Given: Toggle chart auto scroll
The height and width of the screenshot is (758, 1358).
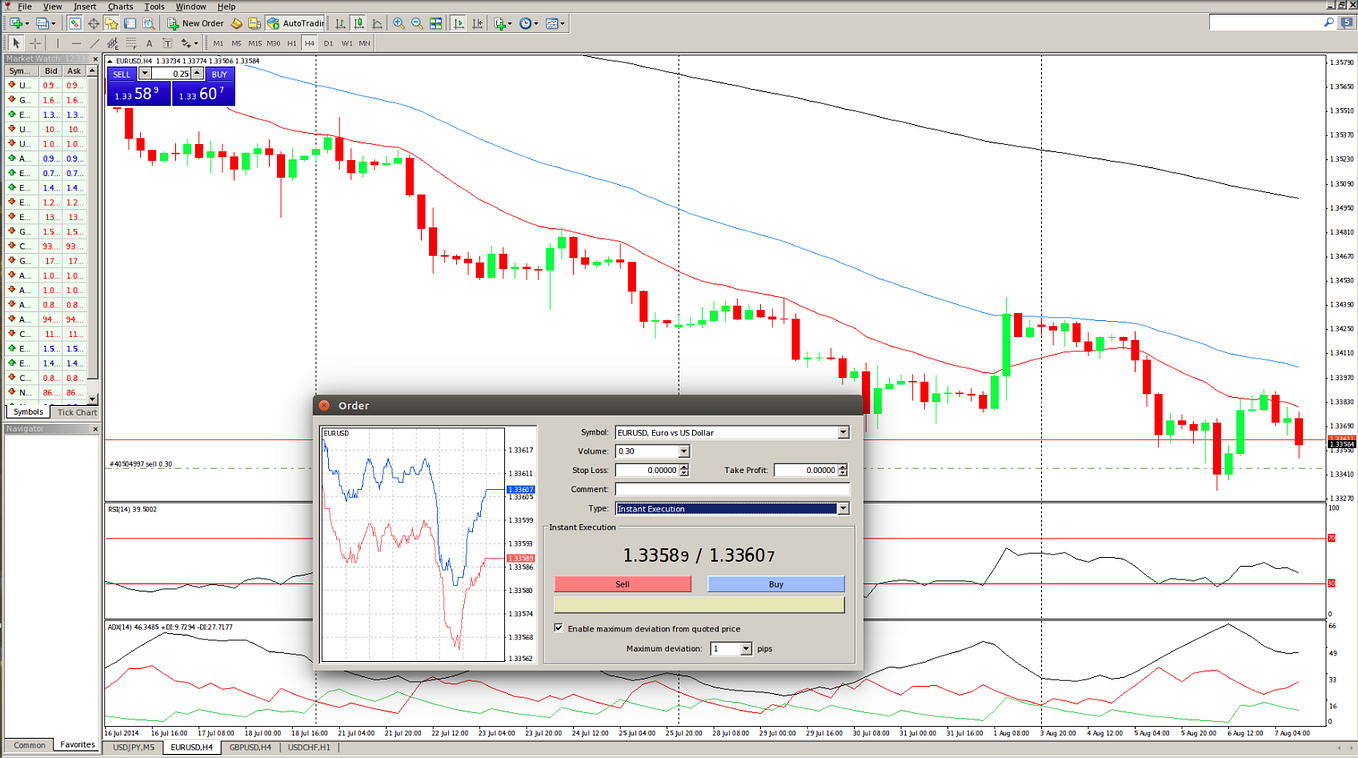Looking at the screenshot, I should 456,22.
